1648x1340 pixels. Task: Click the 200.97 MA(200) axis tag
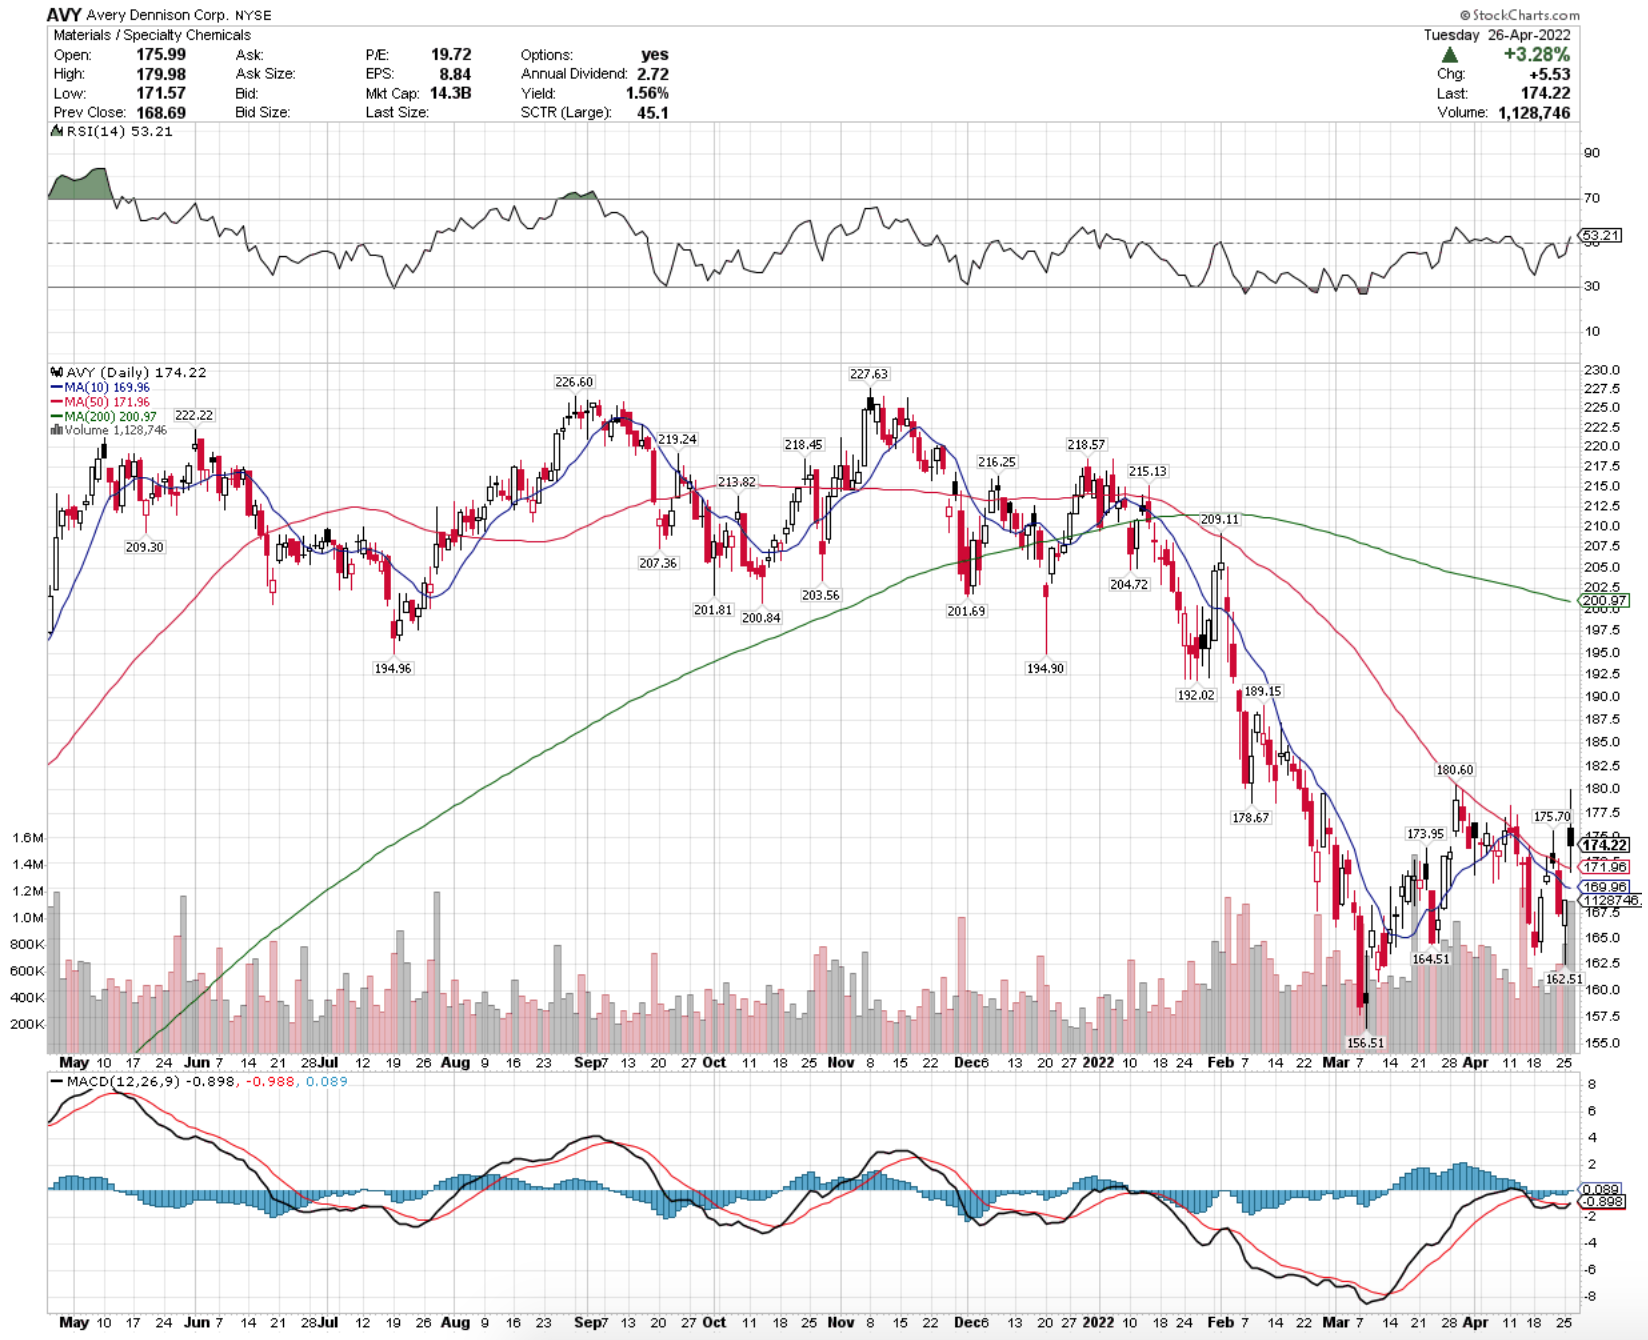[x=1604, y=601]
